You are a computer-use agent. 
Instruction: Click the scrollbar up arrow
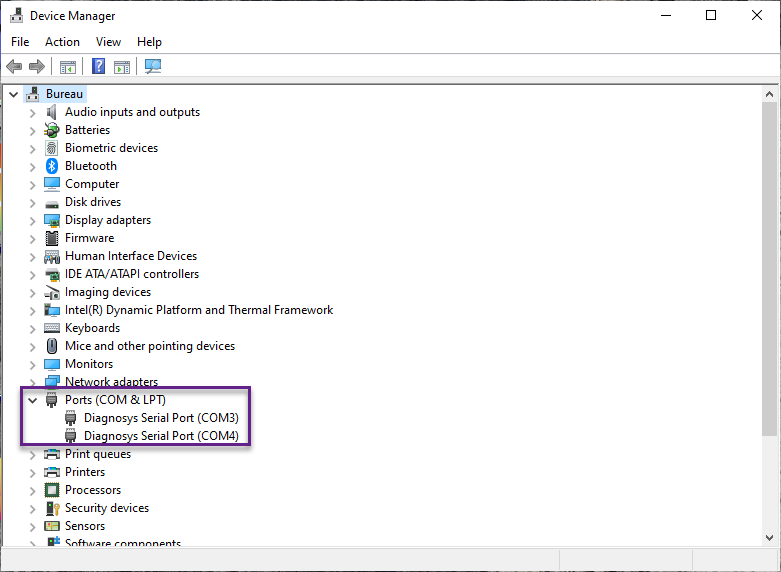[x=769, y=94]
